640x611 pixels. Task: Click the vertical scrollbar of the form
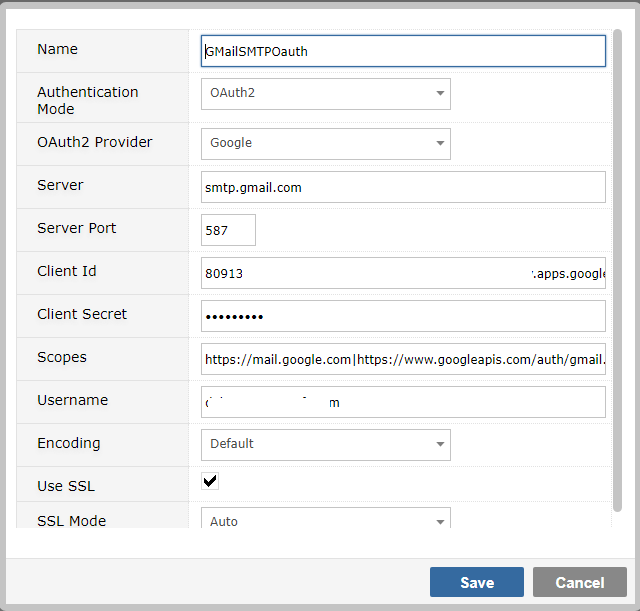coord(617,270)
